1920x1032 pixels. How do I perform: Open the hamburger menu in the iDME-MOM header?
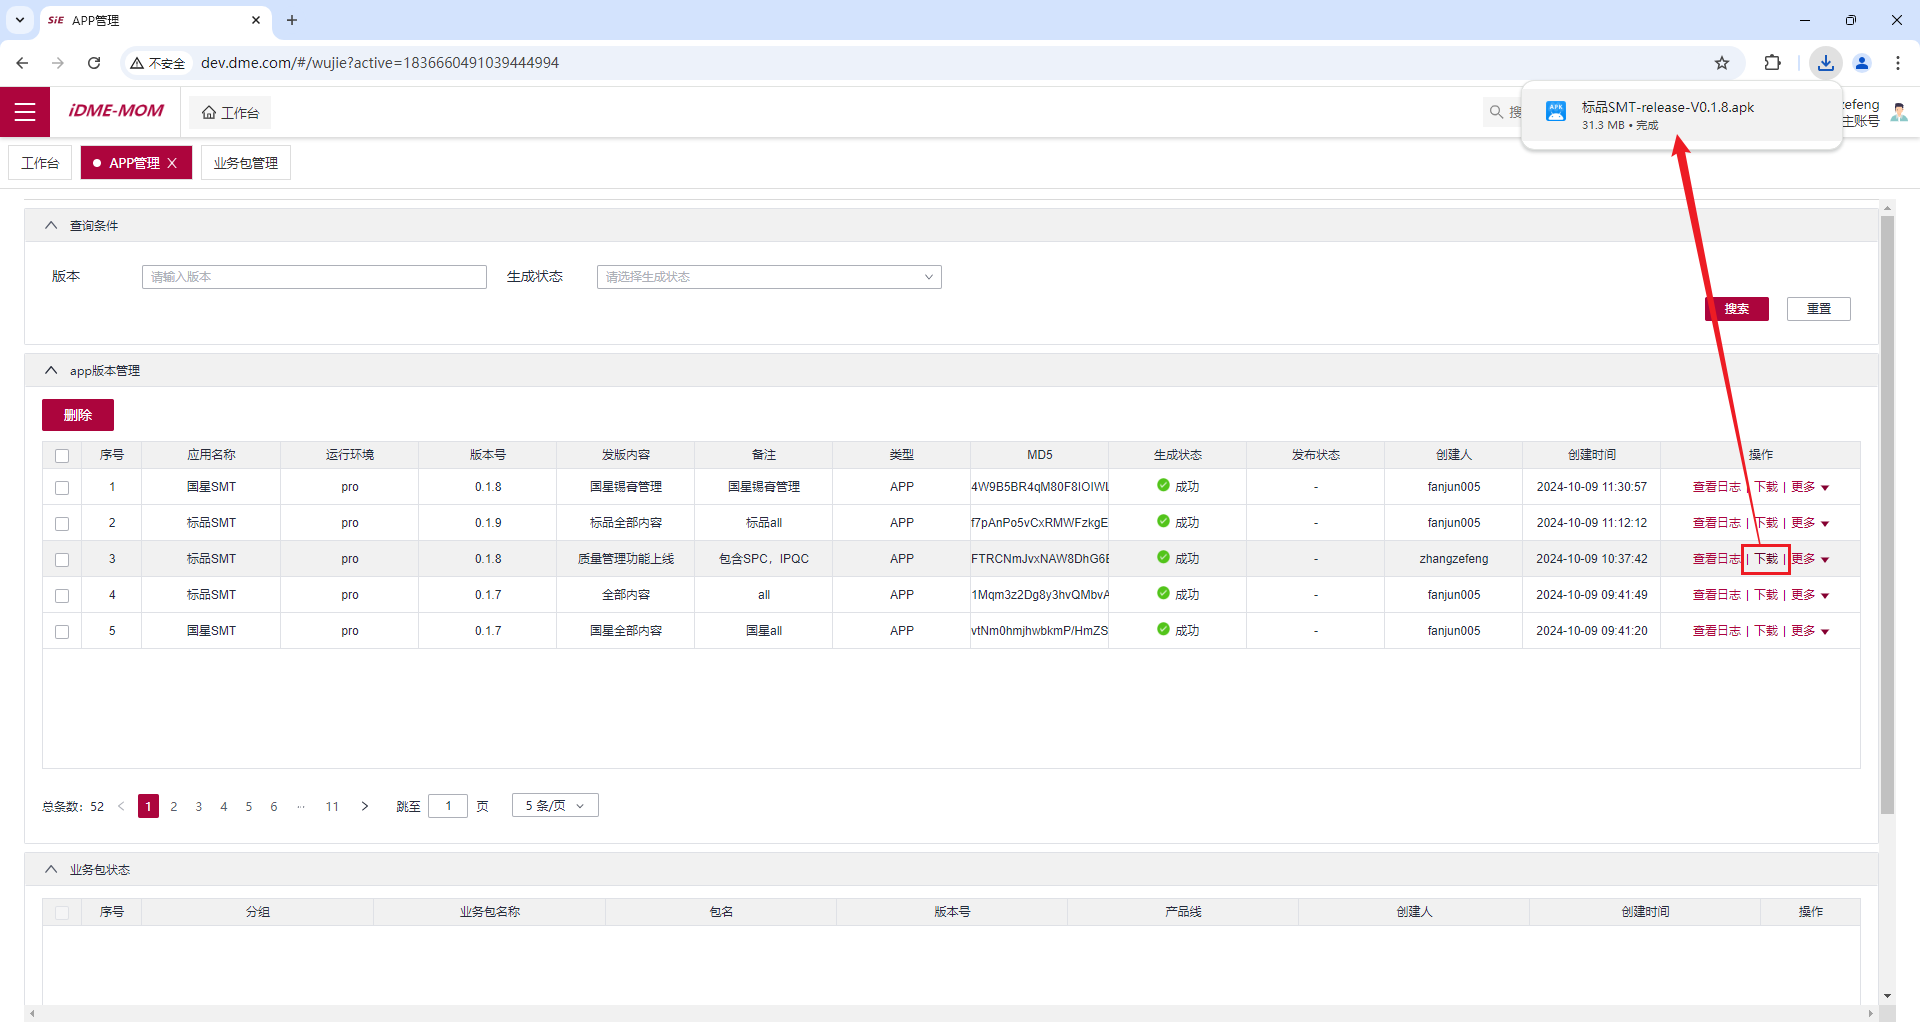[25, 112]
